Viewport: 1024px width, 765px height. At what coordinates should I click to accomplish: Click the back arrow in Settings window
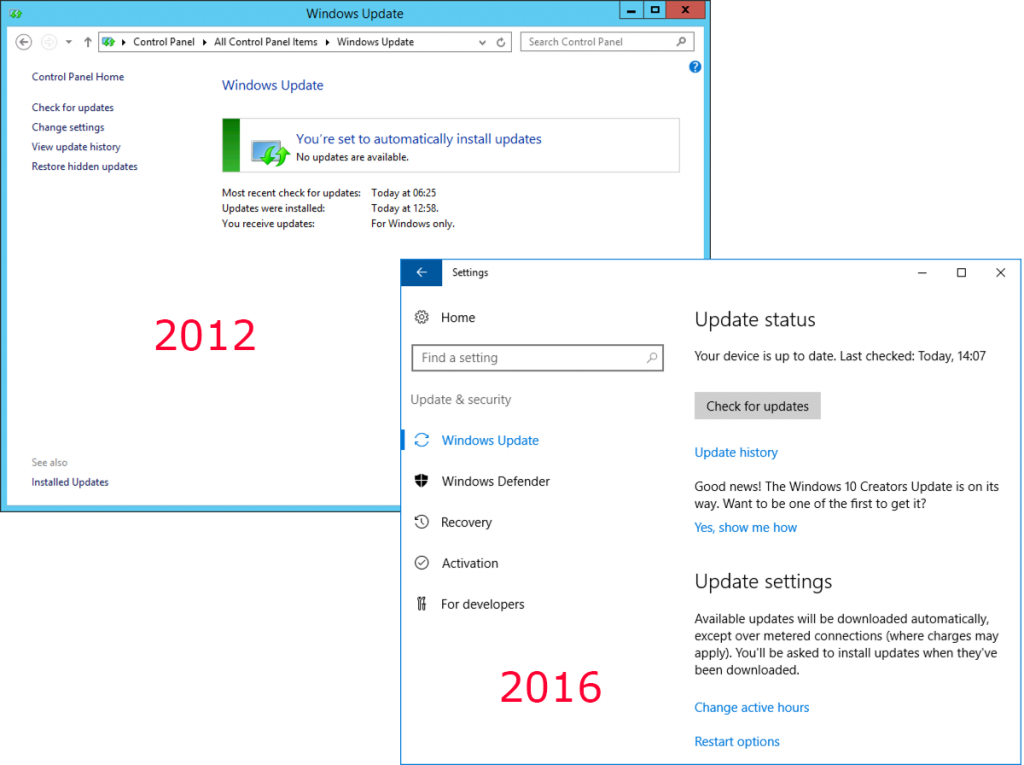point(420,272)
